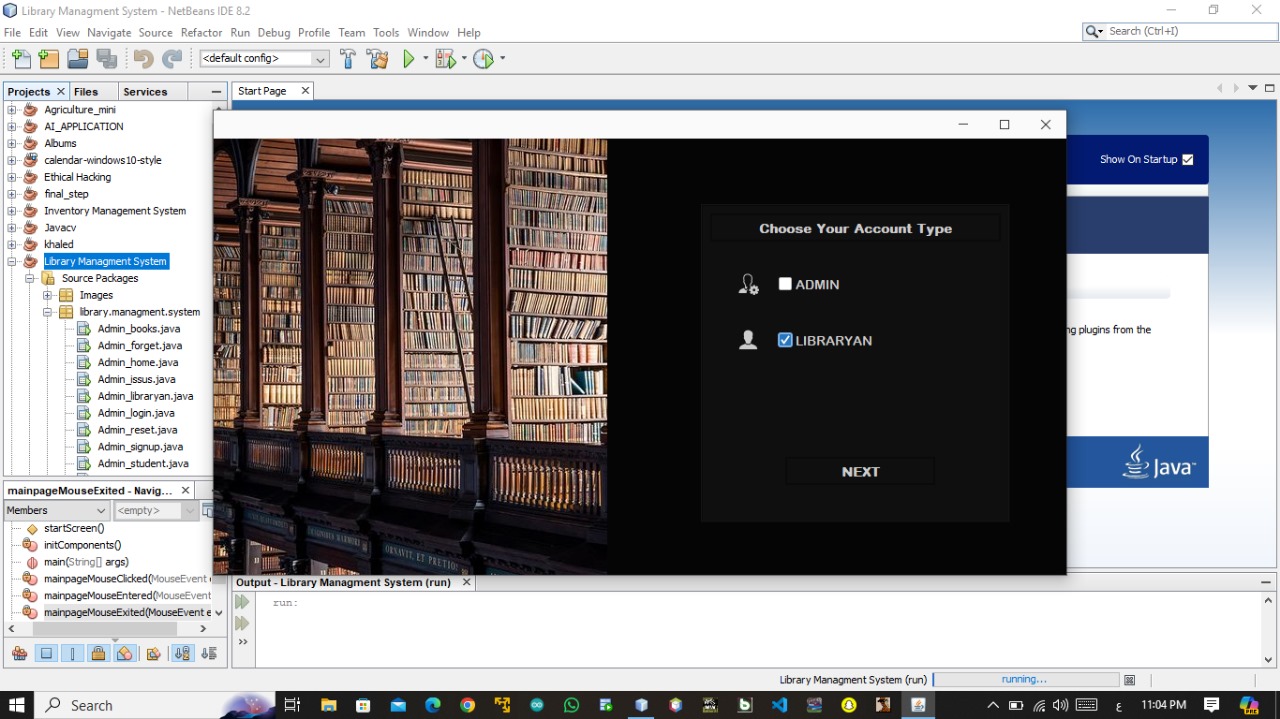
Task: Click the Windows Start button
Action: pyautogui.click(x=17, y=705)
